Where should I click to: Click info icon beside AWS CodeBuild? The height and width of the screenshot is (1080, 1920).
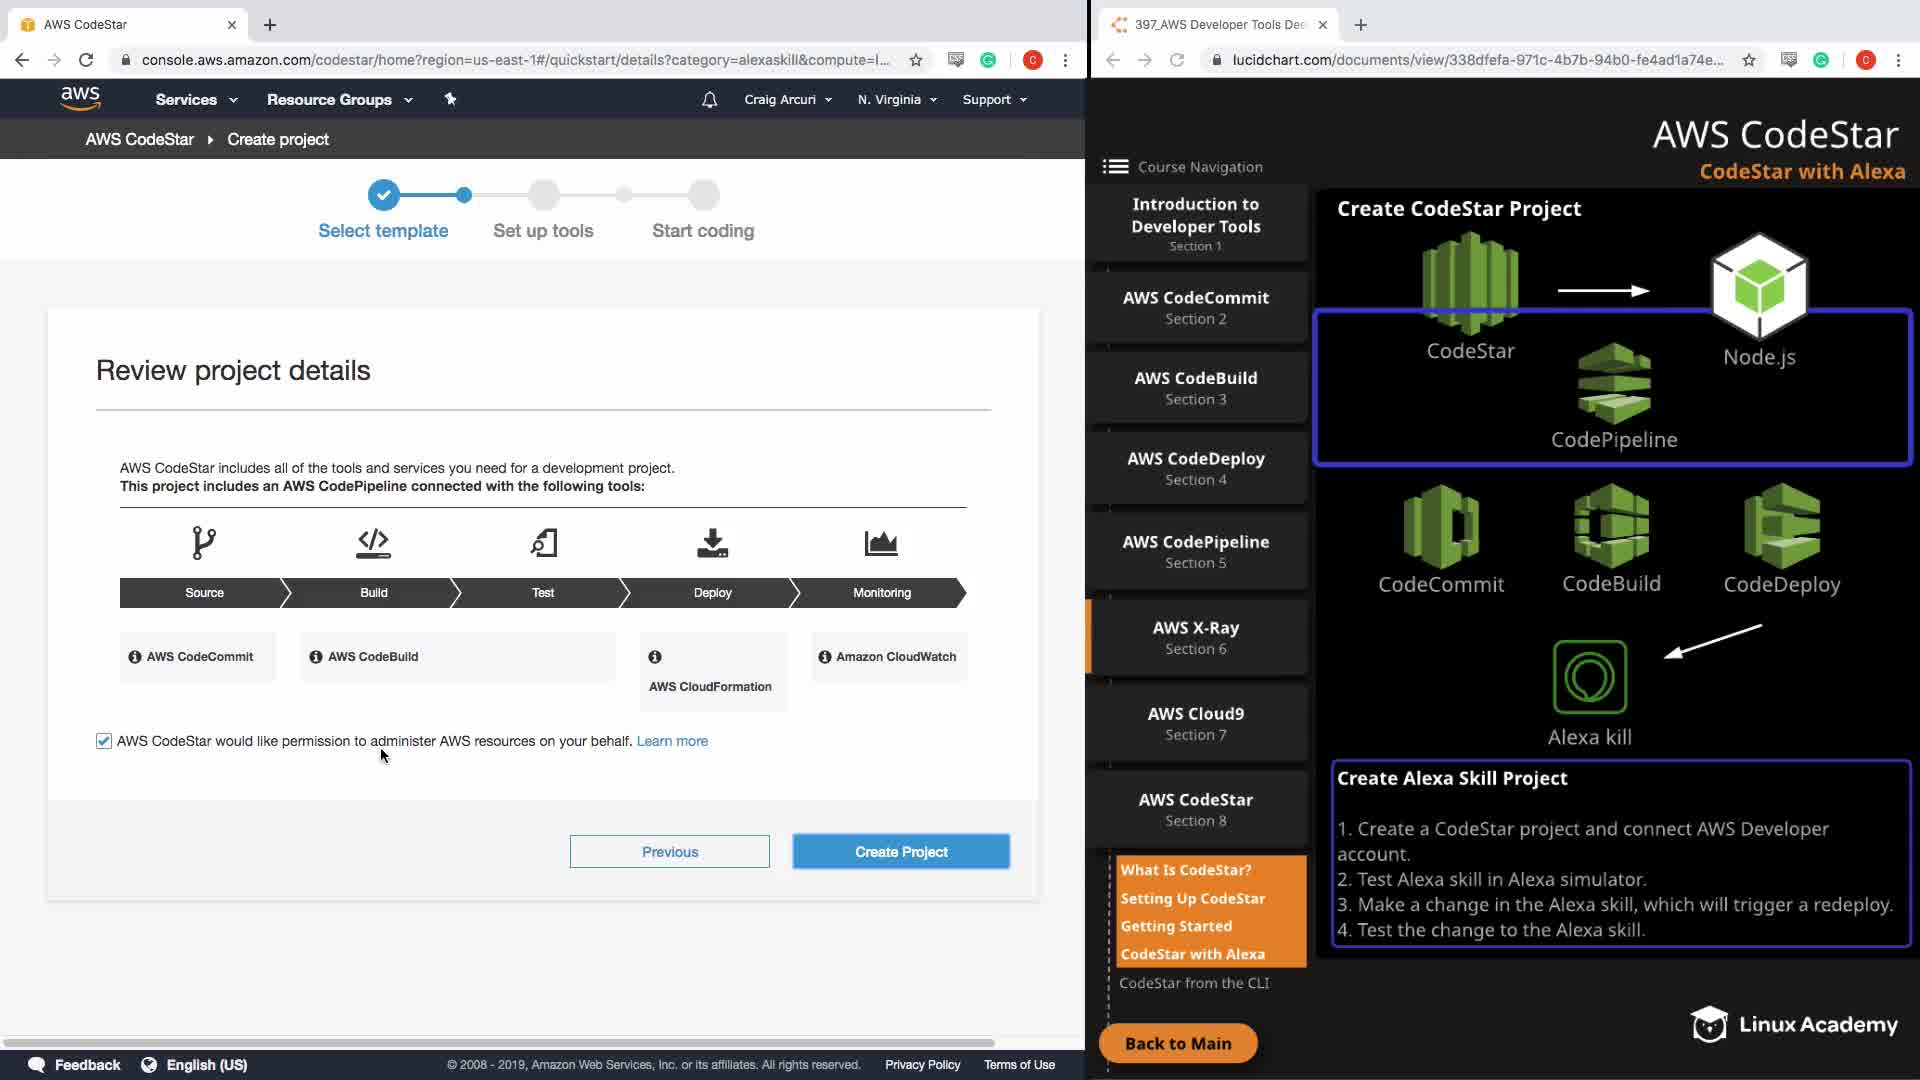pos(316,657)
